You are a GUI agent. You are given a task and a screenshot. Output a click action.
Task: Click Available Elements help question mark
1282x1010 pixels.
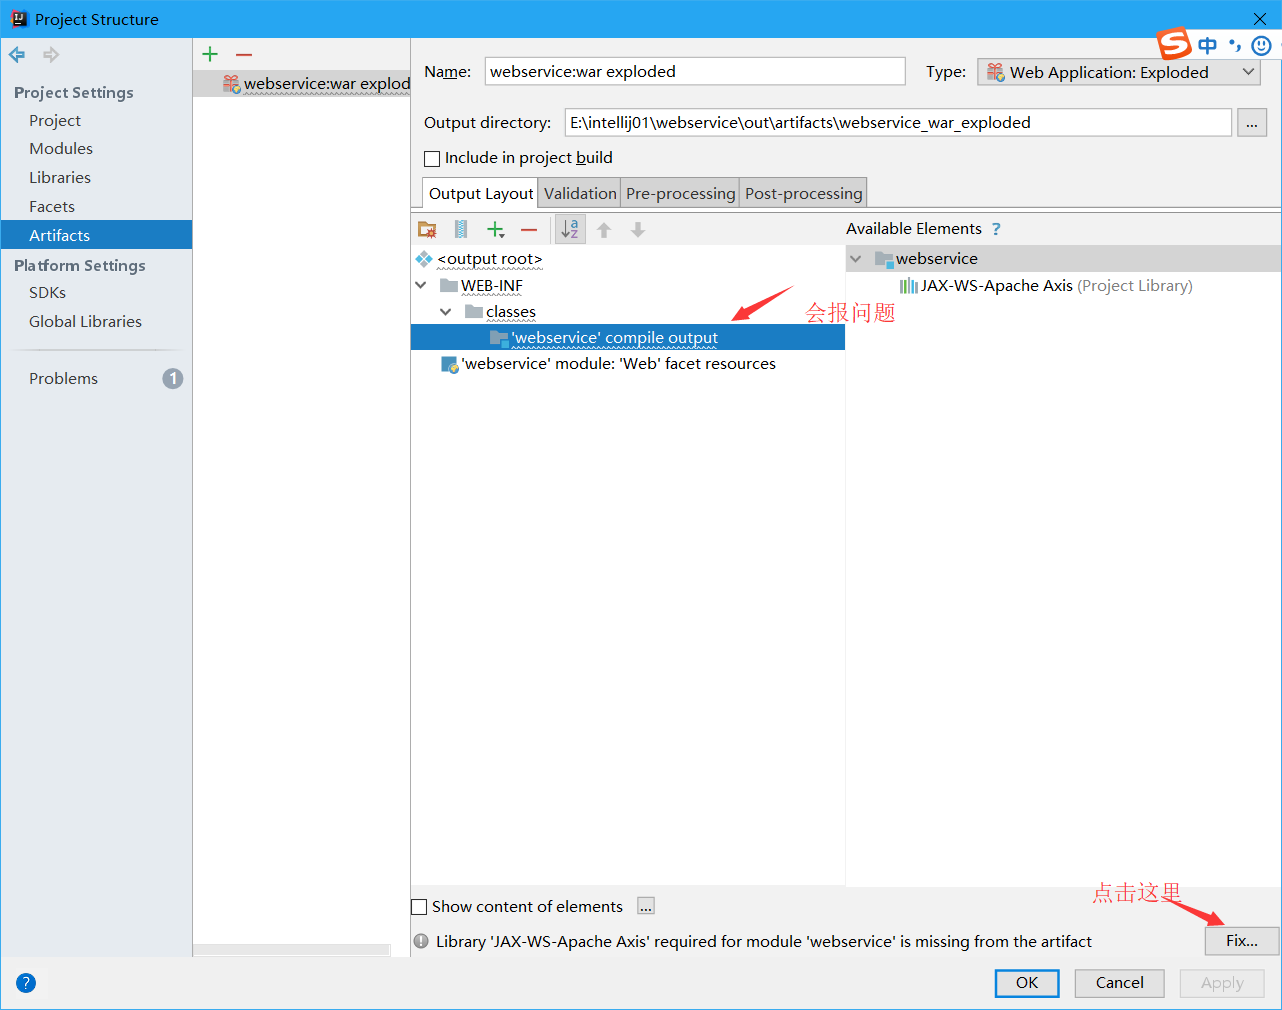(996, 229)
